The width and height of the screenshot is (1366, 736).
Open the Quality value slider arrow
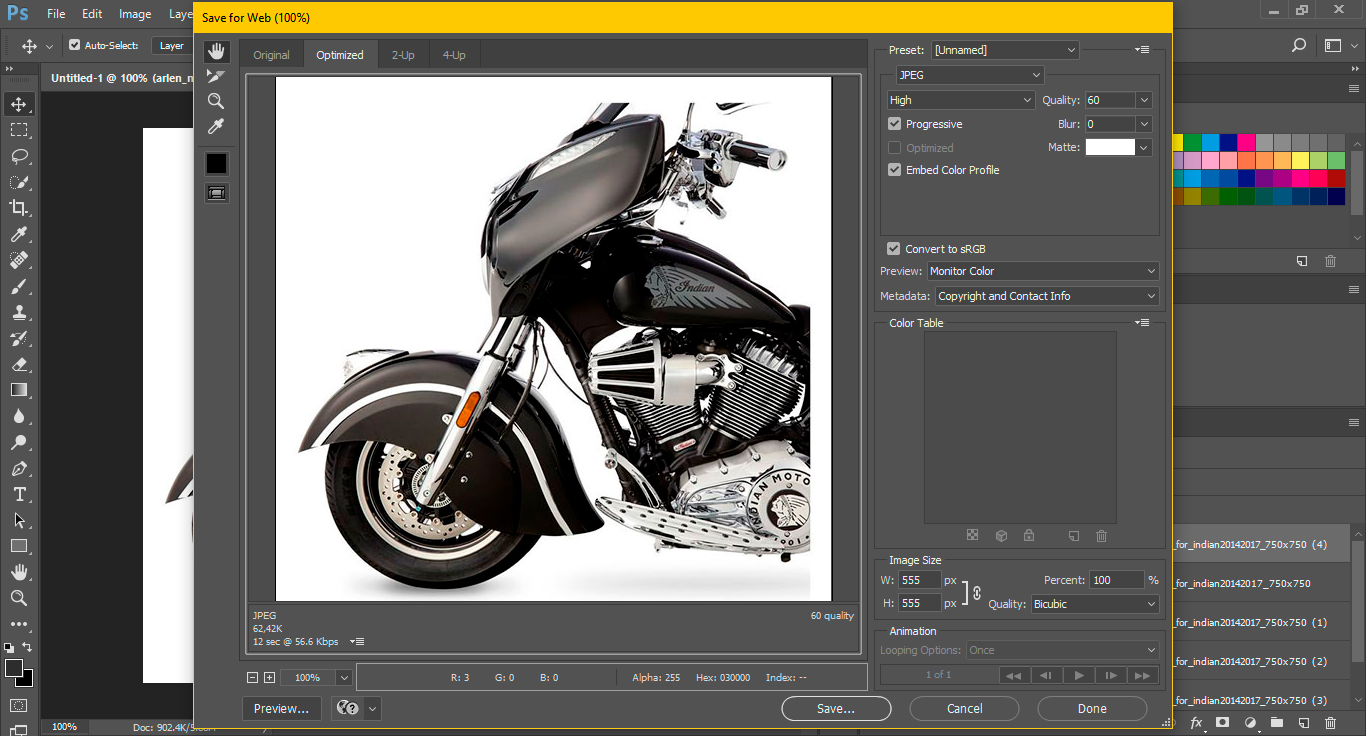click(1144, 100)
